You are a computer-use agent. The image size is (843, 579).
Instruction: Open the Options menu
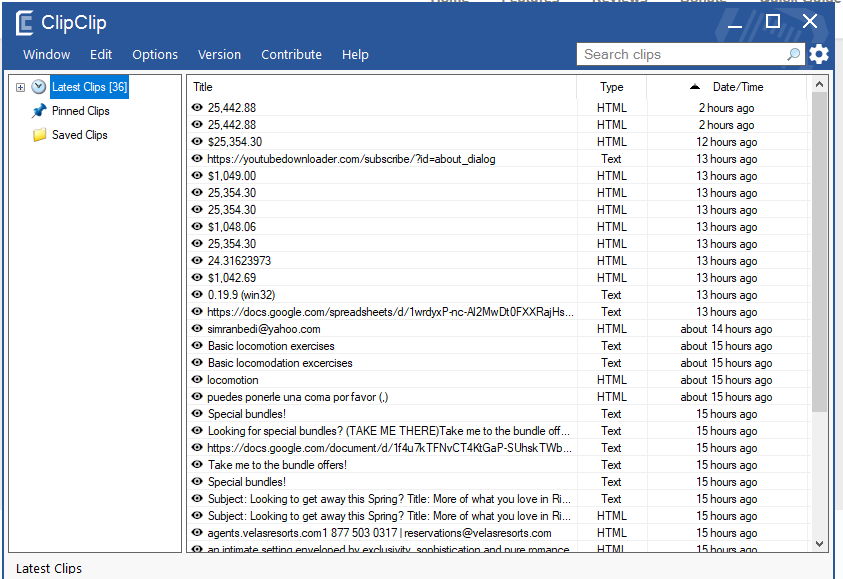[155, 54]
